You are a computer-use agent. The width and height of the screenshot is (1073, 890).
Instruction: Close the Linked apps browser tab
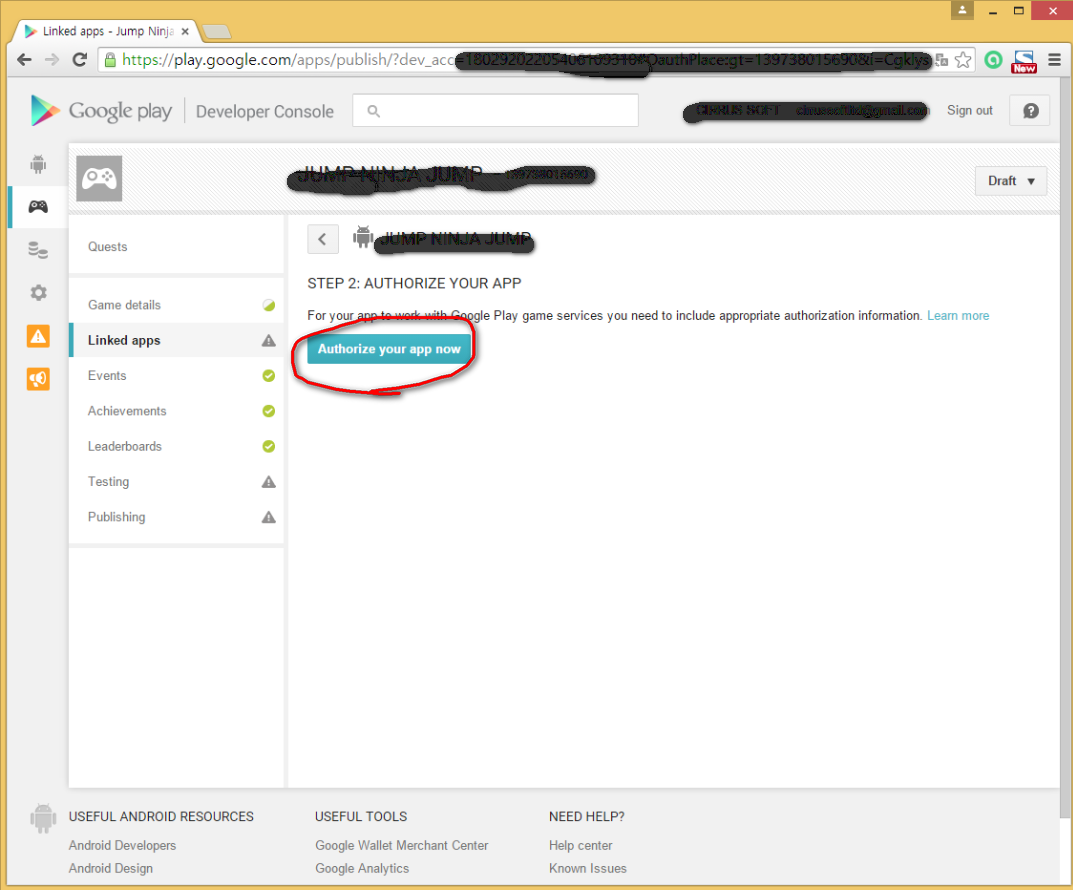tap(185, 31)
